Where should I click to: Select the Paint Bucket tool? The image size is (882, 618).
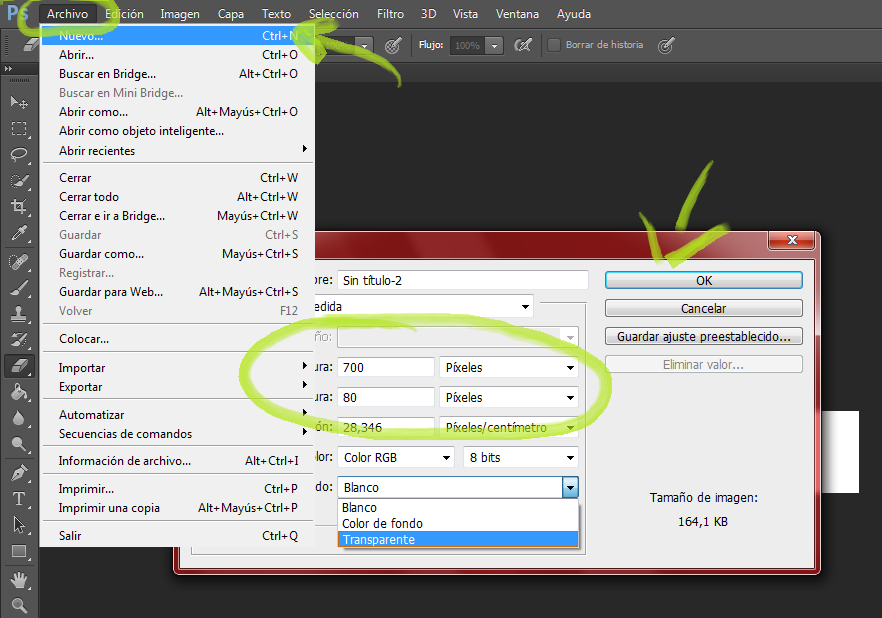coord(19,392)
